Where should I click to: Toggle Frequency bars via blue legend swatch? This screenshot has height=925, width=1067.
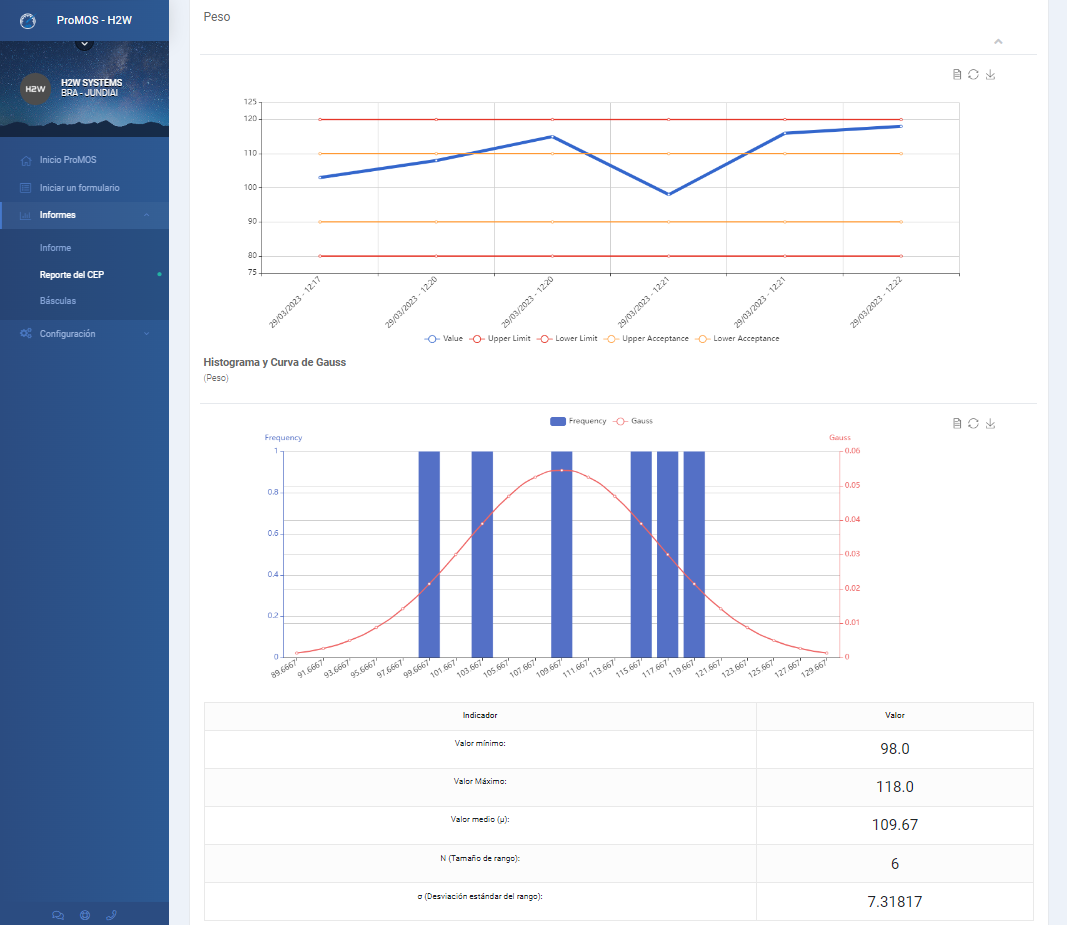(x=558, y=421)
